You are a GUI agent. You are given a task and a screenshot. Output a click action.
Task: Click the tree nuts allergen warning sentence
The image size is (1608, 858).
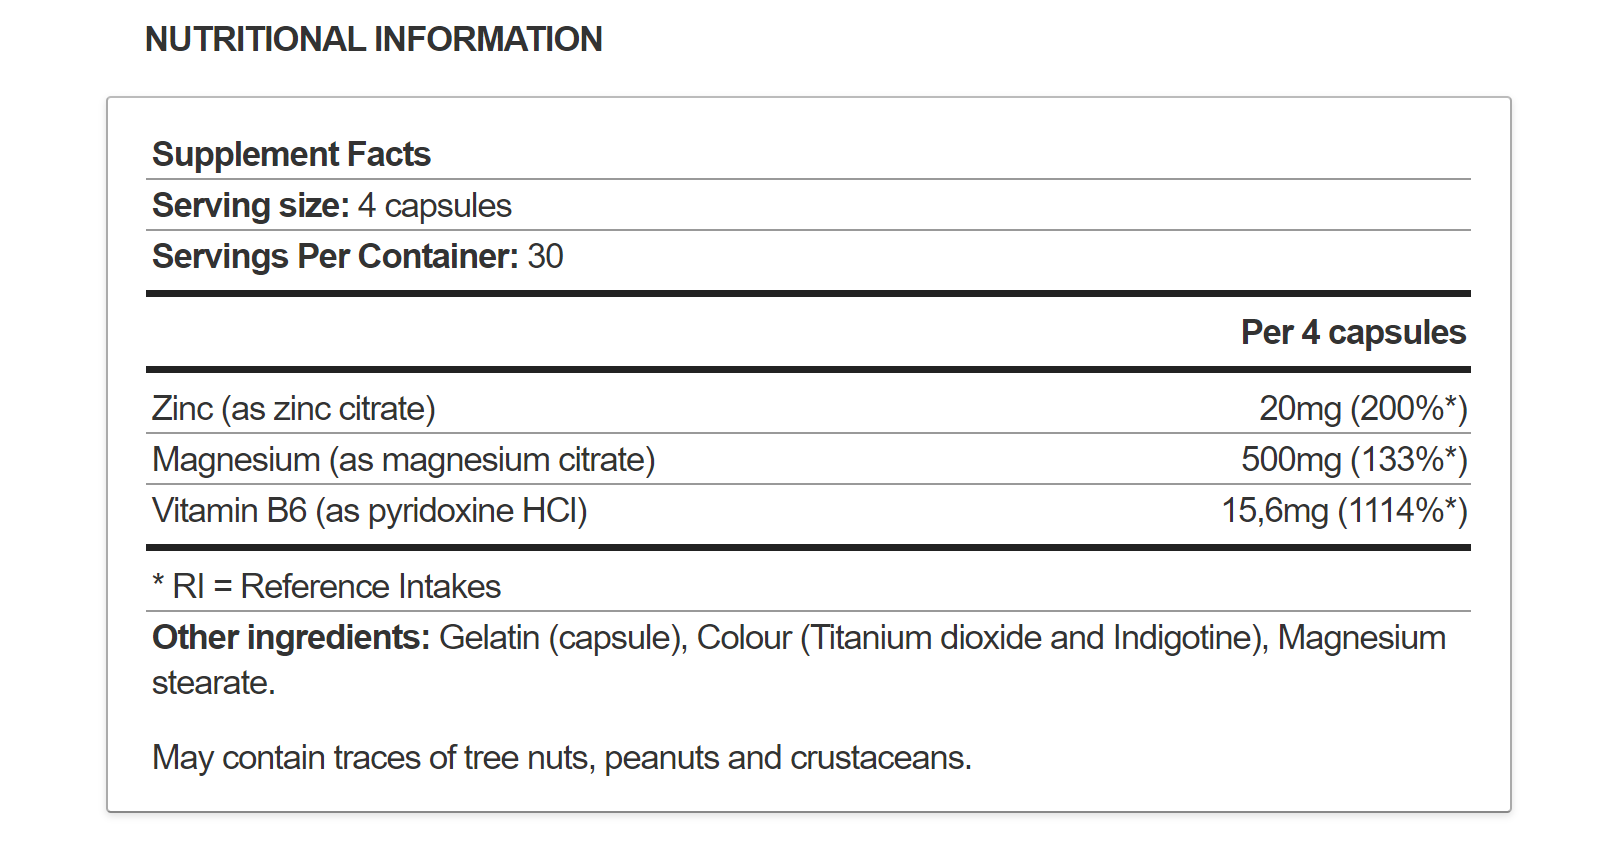pyautogui.click(x=561, y=758)
